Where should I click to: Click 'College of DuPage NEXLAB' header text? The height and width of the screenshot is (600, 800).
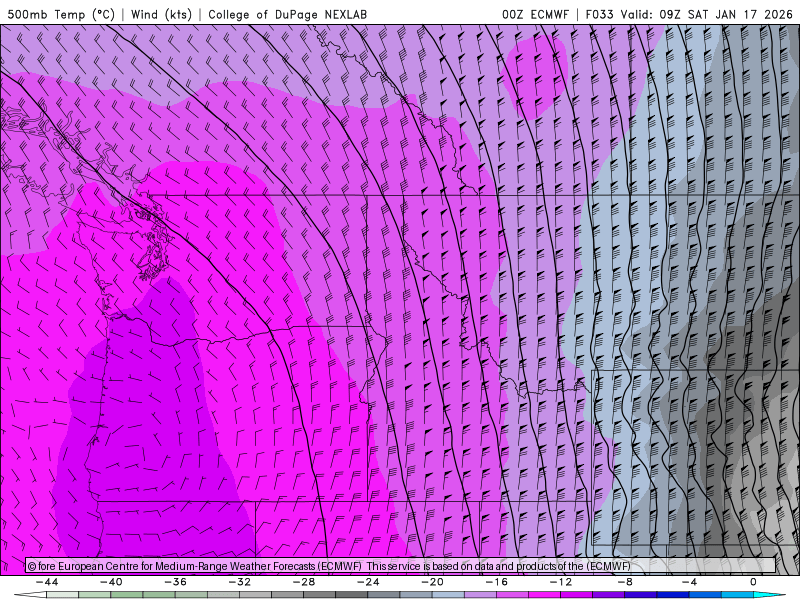(287, 14)
